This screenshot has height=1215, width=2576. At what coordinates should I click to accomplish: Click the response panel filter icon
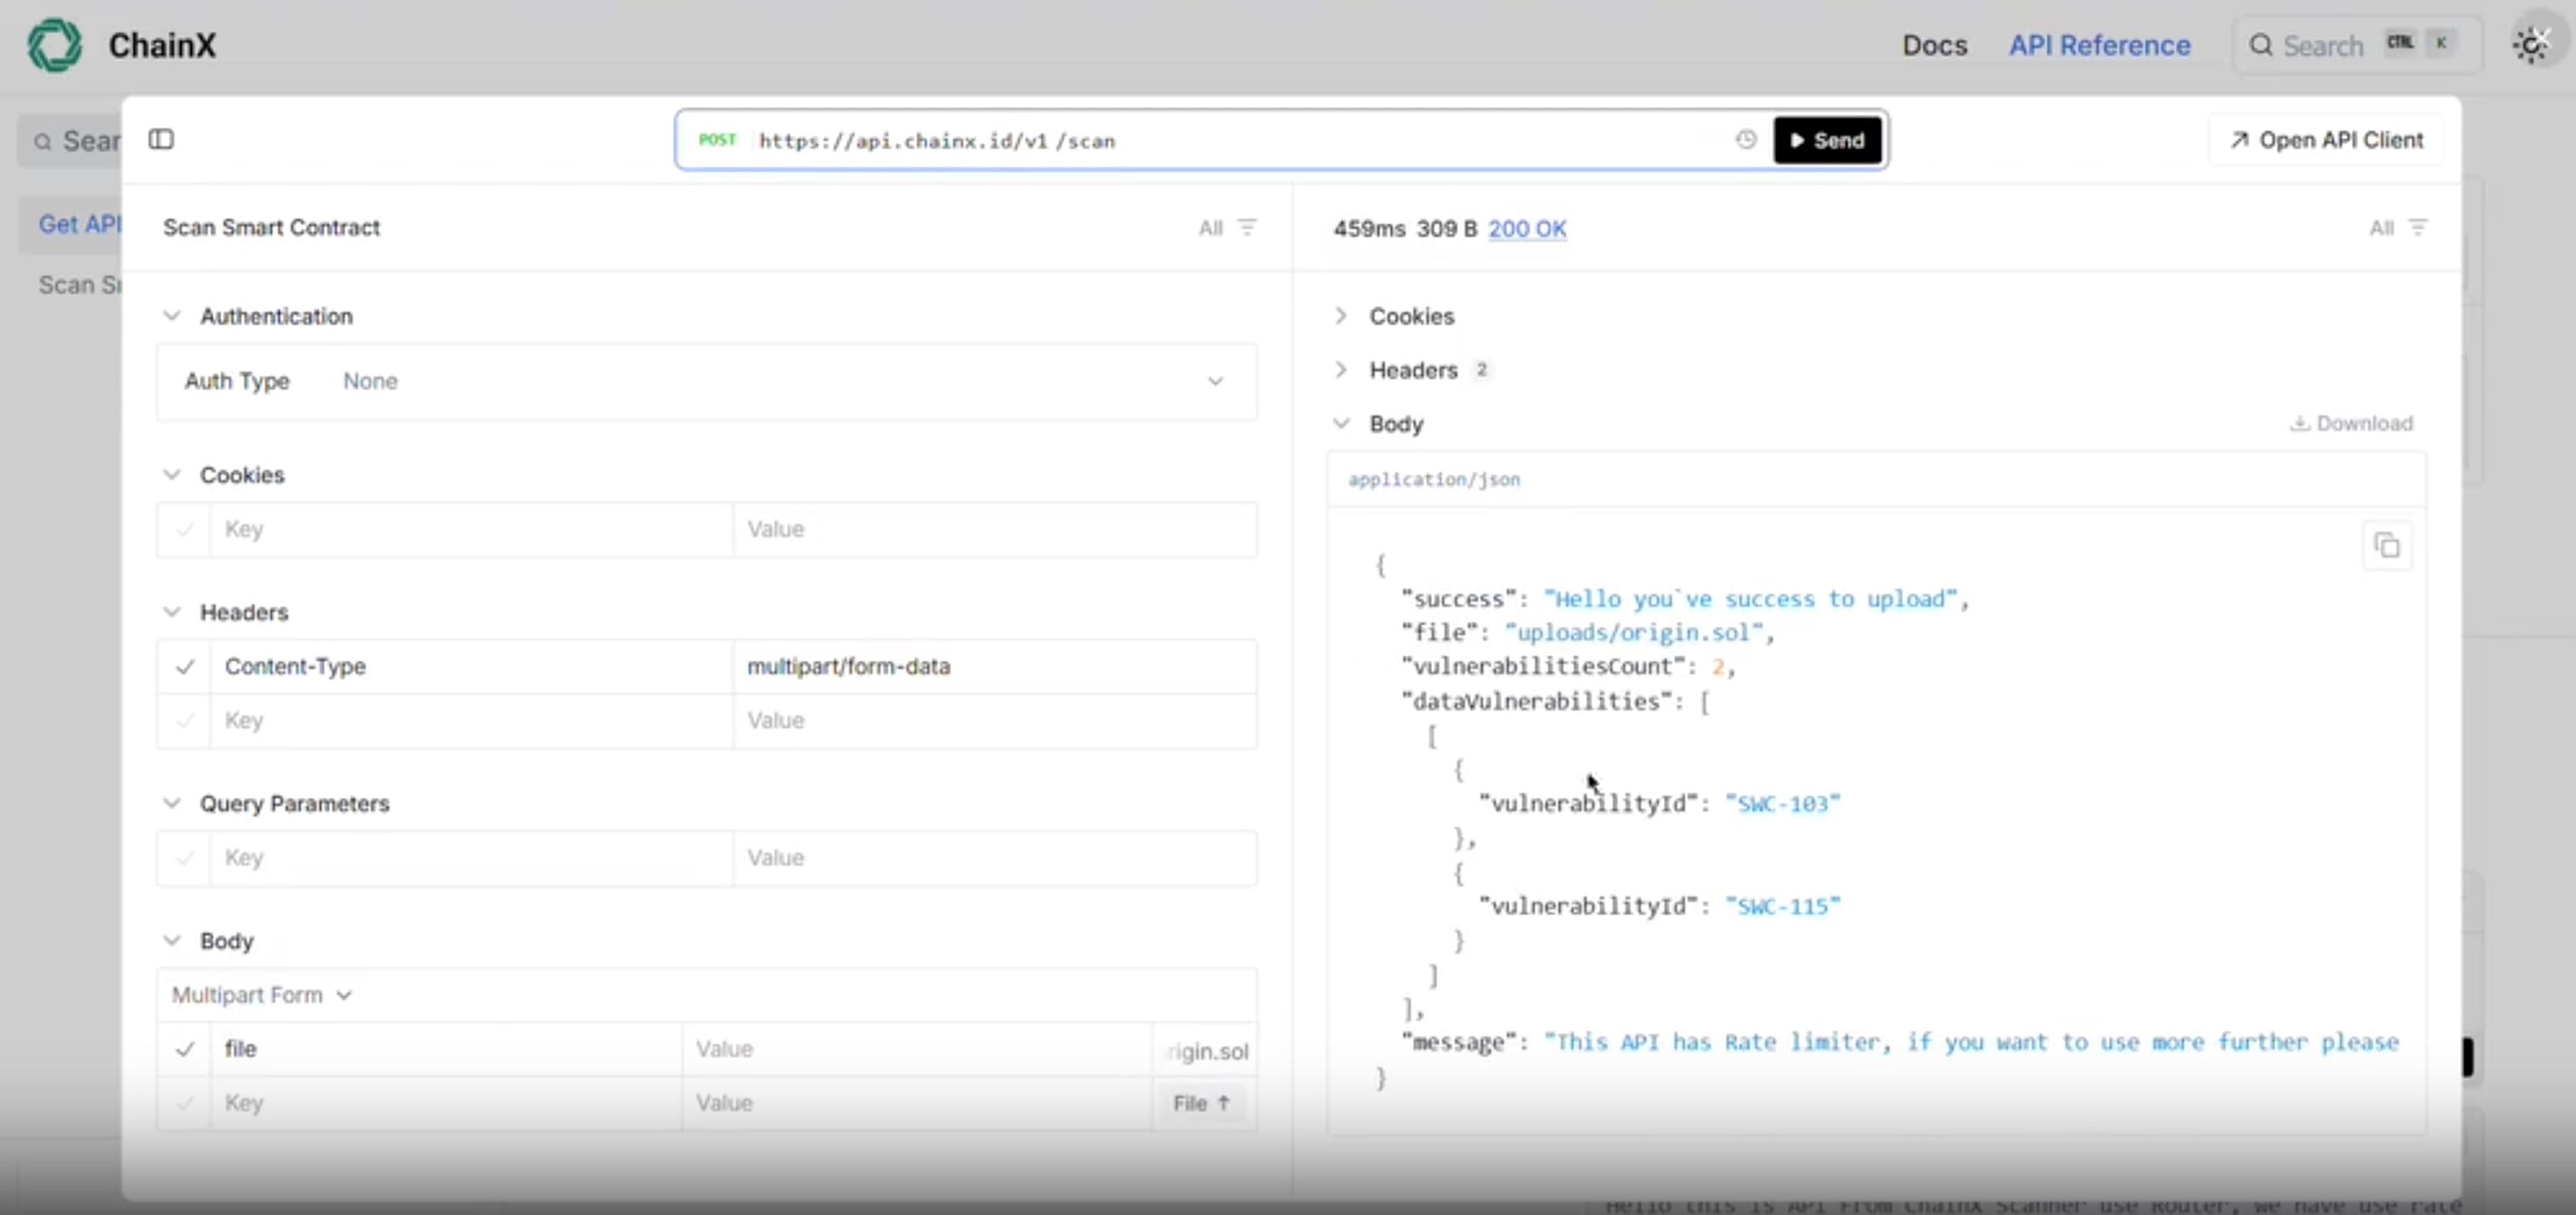pyautogui.click(x=2418, y=228)
